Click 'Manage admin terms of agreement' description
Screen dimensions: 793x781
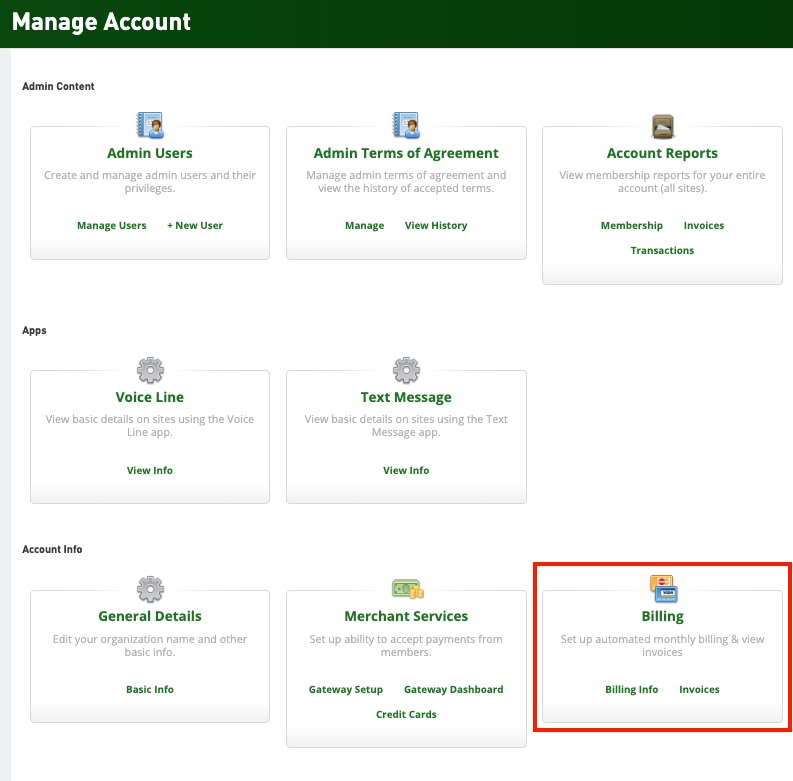pos(406,182)
